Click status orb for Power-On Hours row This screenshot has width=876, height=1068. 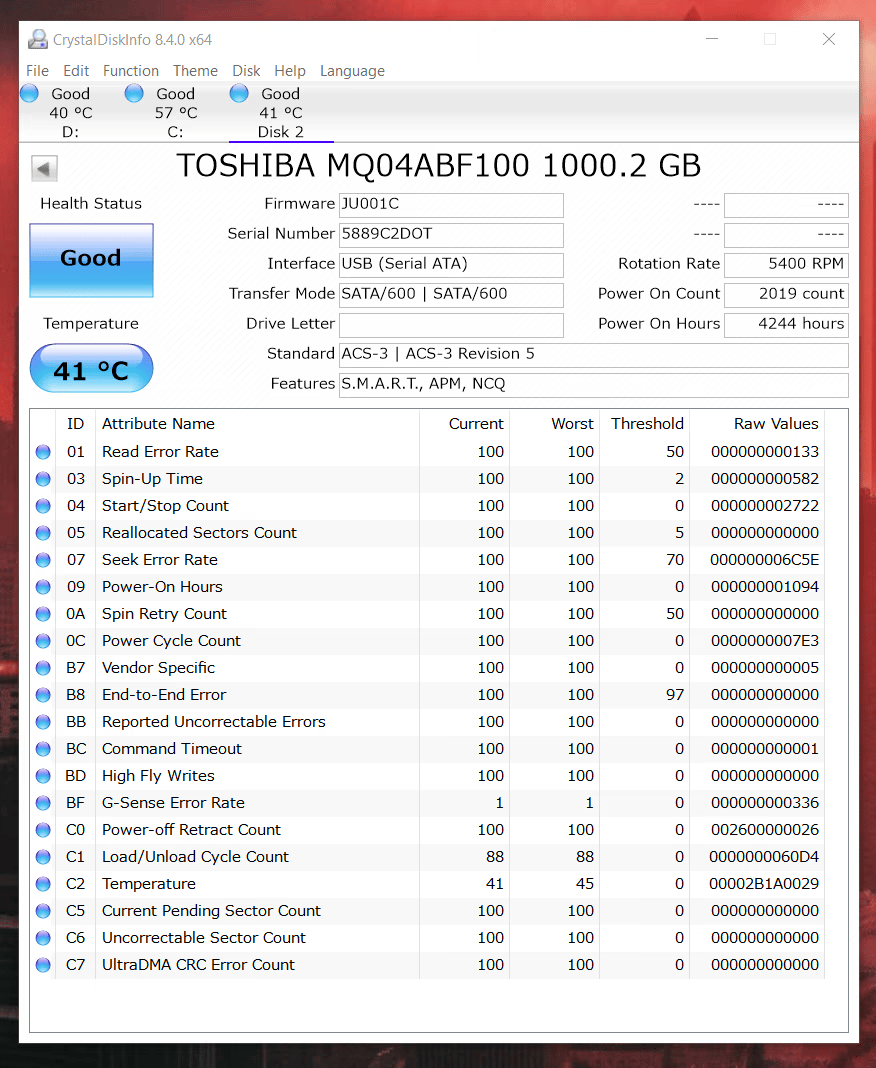tap(43, 587)
